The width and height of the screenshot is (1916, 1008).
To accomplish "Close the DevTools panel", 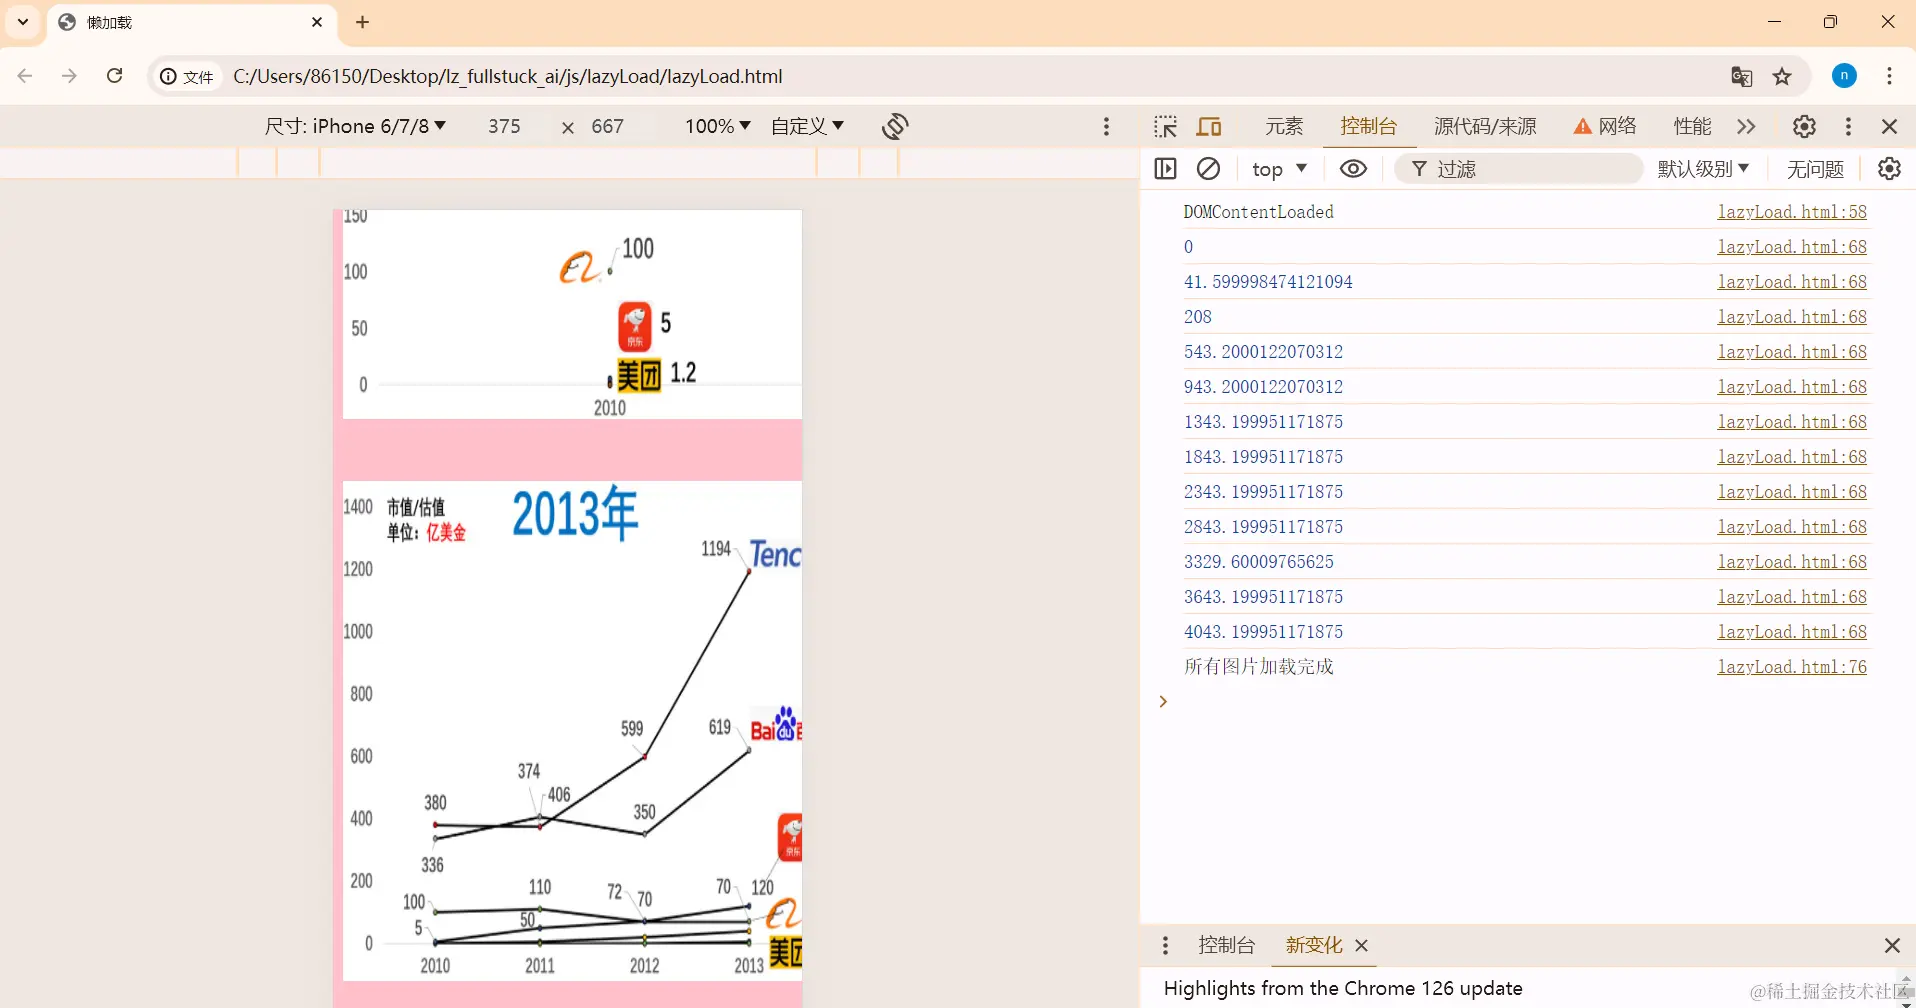I will click(1889, 126).
